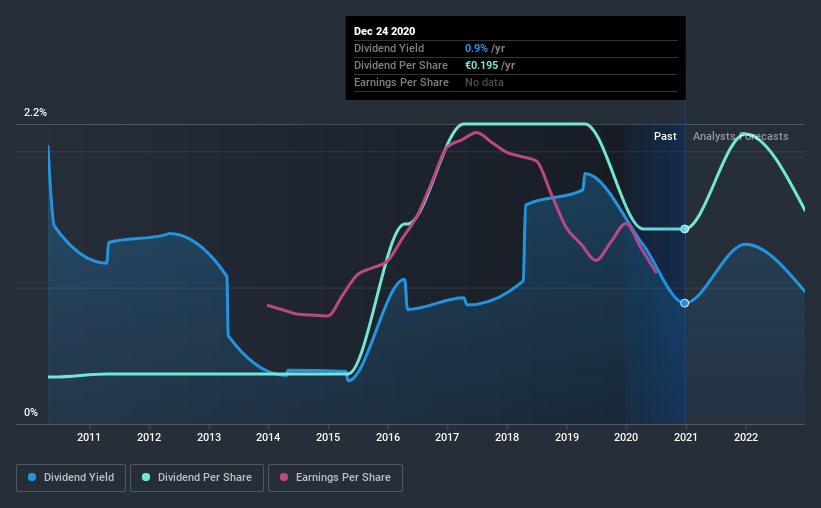Select the blue Dividend Yield marker at 2021

(684, 303)
